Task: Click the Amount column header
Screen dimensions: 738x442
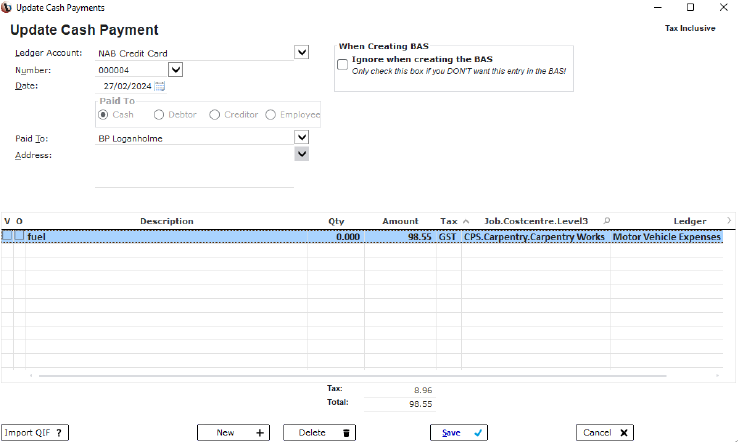Action: pyautogui.click(x=400, y=221)
